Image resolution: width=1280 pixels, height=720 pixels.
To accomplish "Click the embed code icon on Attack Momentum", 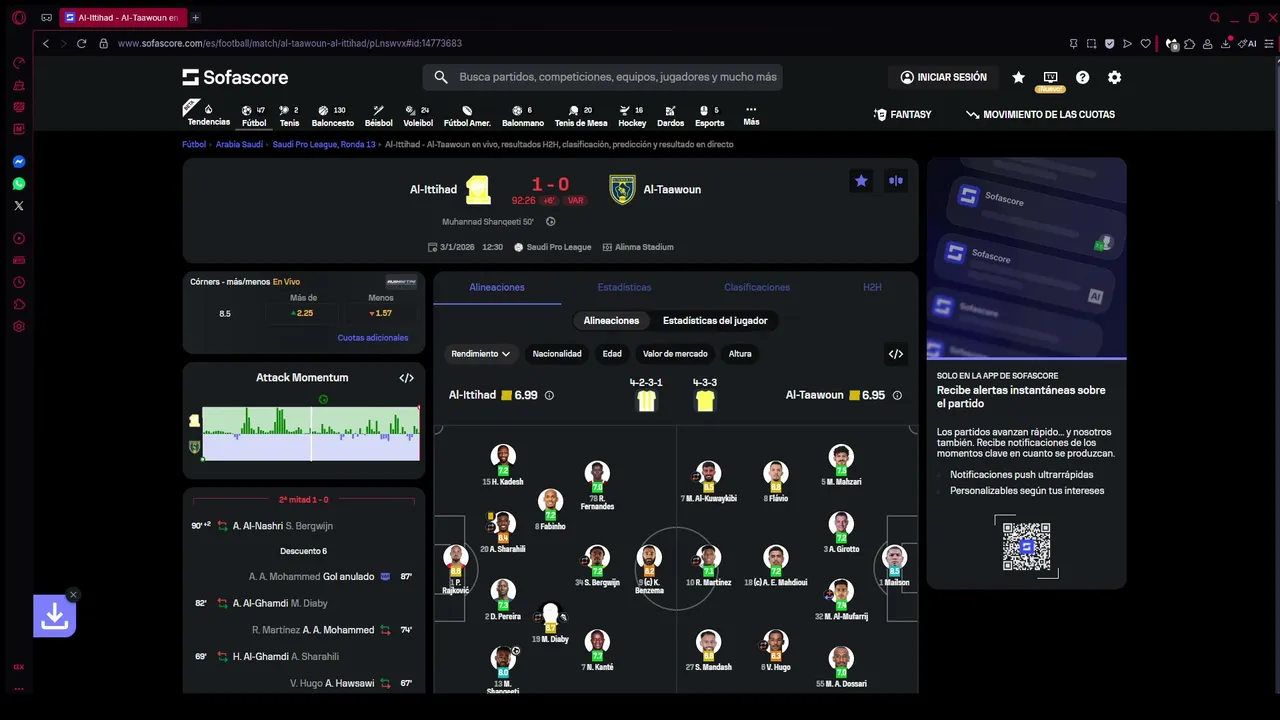I will (x=406, y=378).
